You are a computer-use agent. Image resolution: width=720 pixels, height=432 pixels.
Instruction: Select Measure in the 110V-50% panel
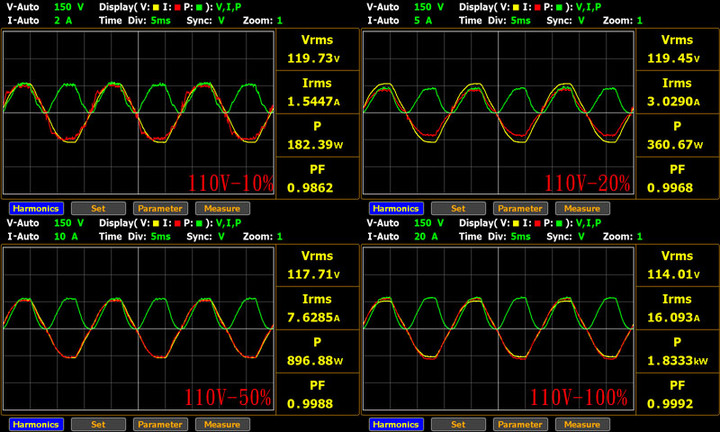pos(222,424)
